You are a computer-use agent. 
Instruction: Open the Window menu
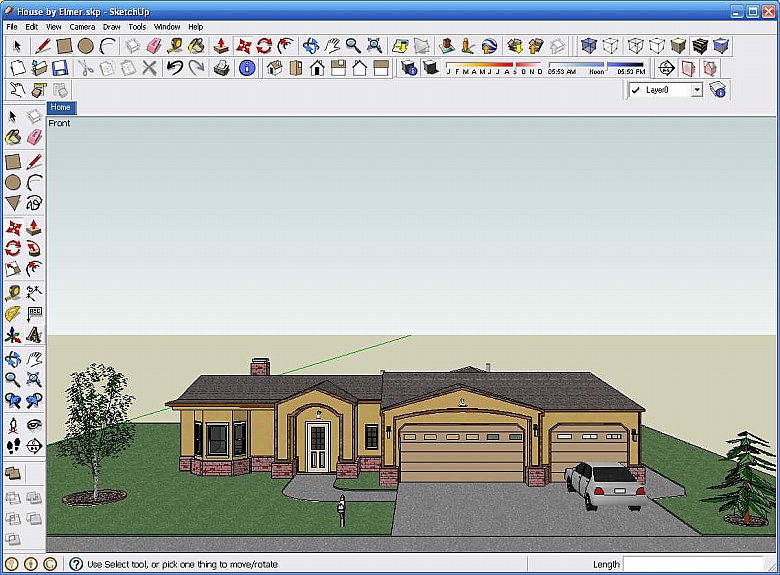[x=167, y=27]
